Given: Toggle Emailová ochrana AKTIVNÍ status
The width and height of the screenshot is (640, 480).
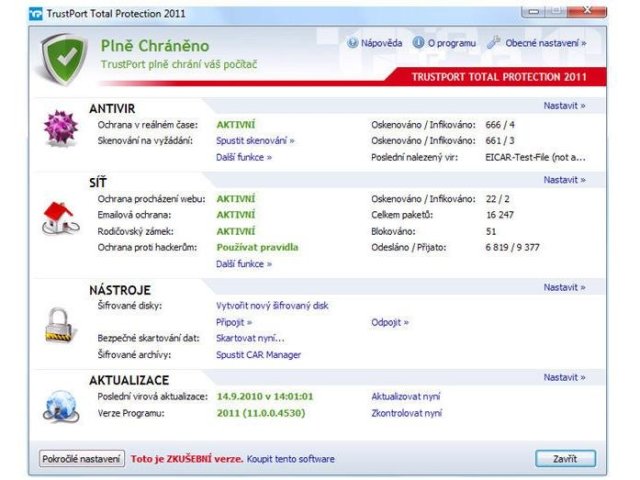Looking at the screenshot, I should (x=235, y=215).
